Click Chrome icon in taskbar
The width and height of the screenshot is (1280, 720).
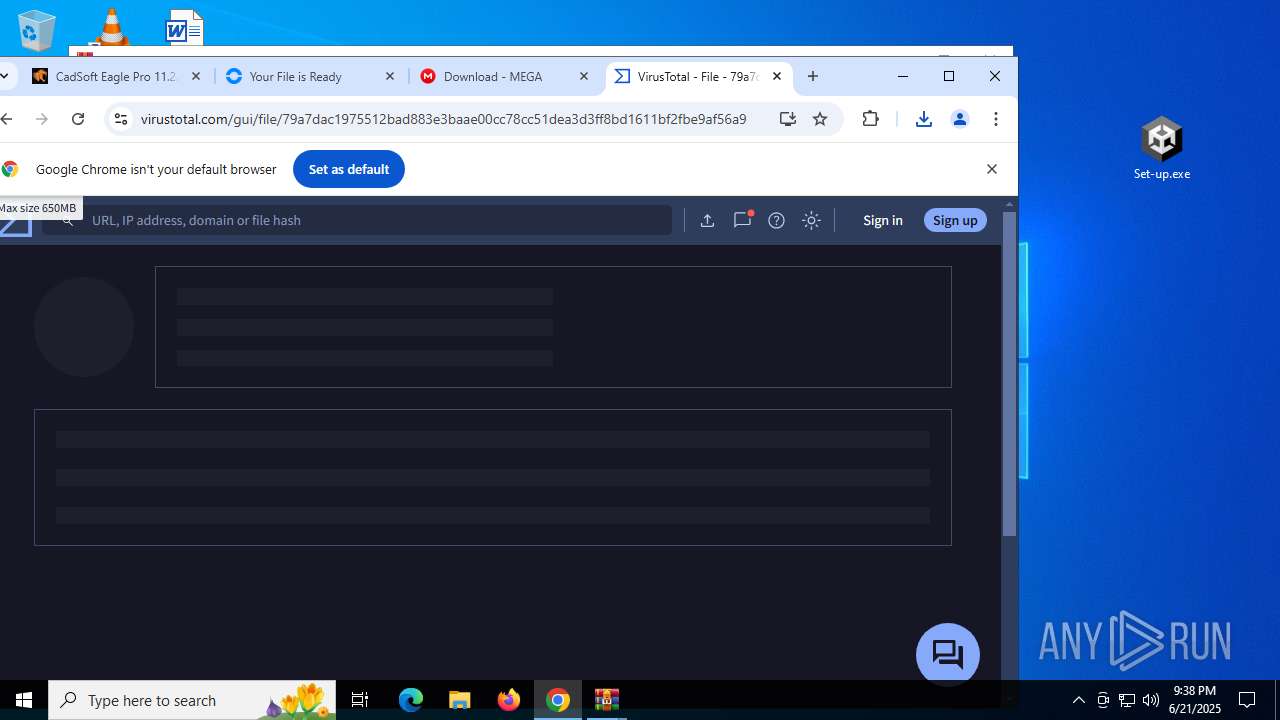coord(558,700)
